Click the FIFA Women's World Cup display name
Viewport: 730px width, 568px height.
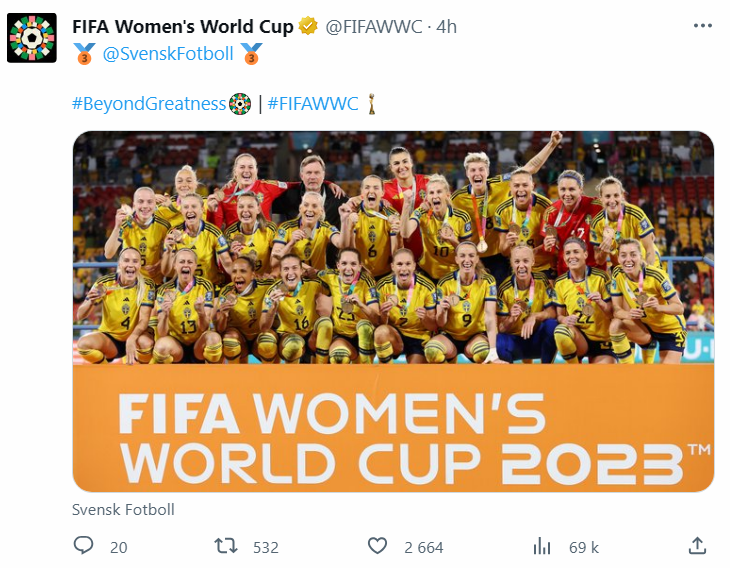[x=183, y=27]
